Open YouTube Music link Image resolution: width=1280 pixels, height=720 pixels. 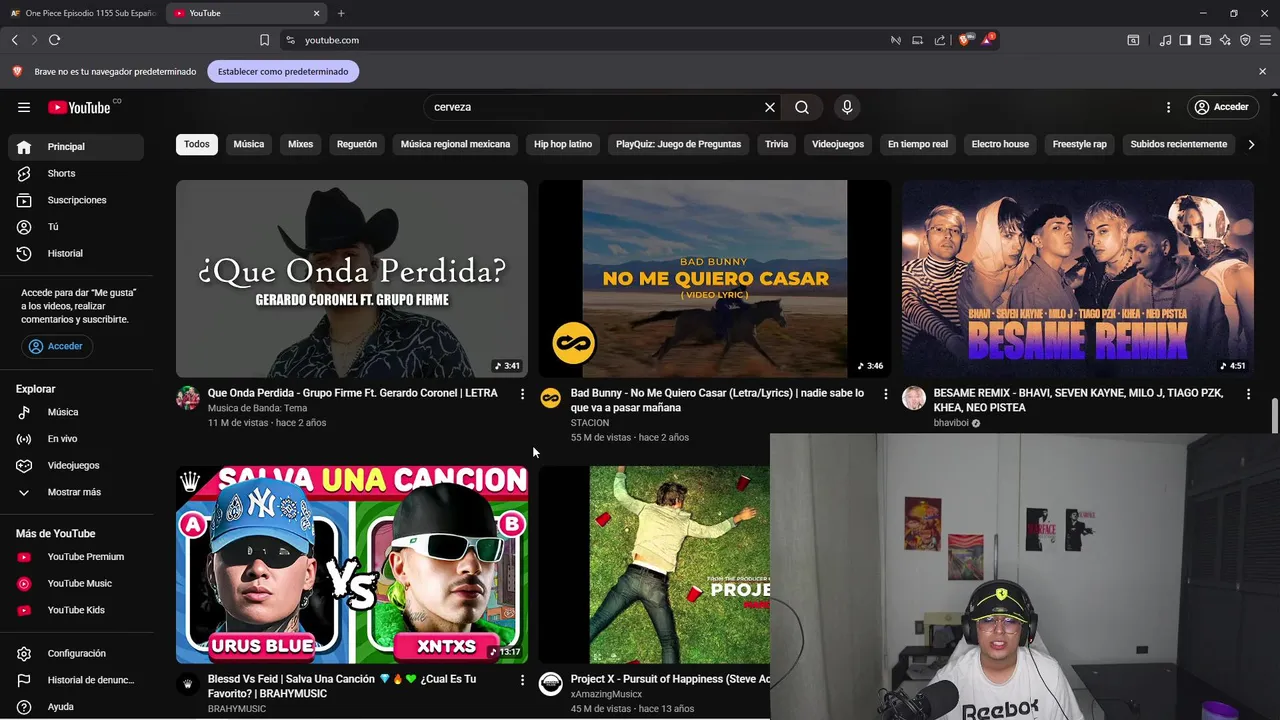pyautogui.click(x=76, y=584)
